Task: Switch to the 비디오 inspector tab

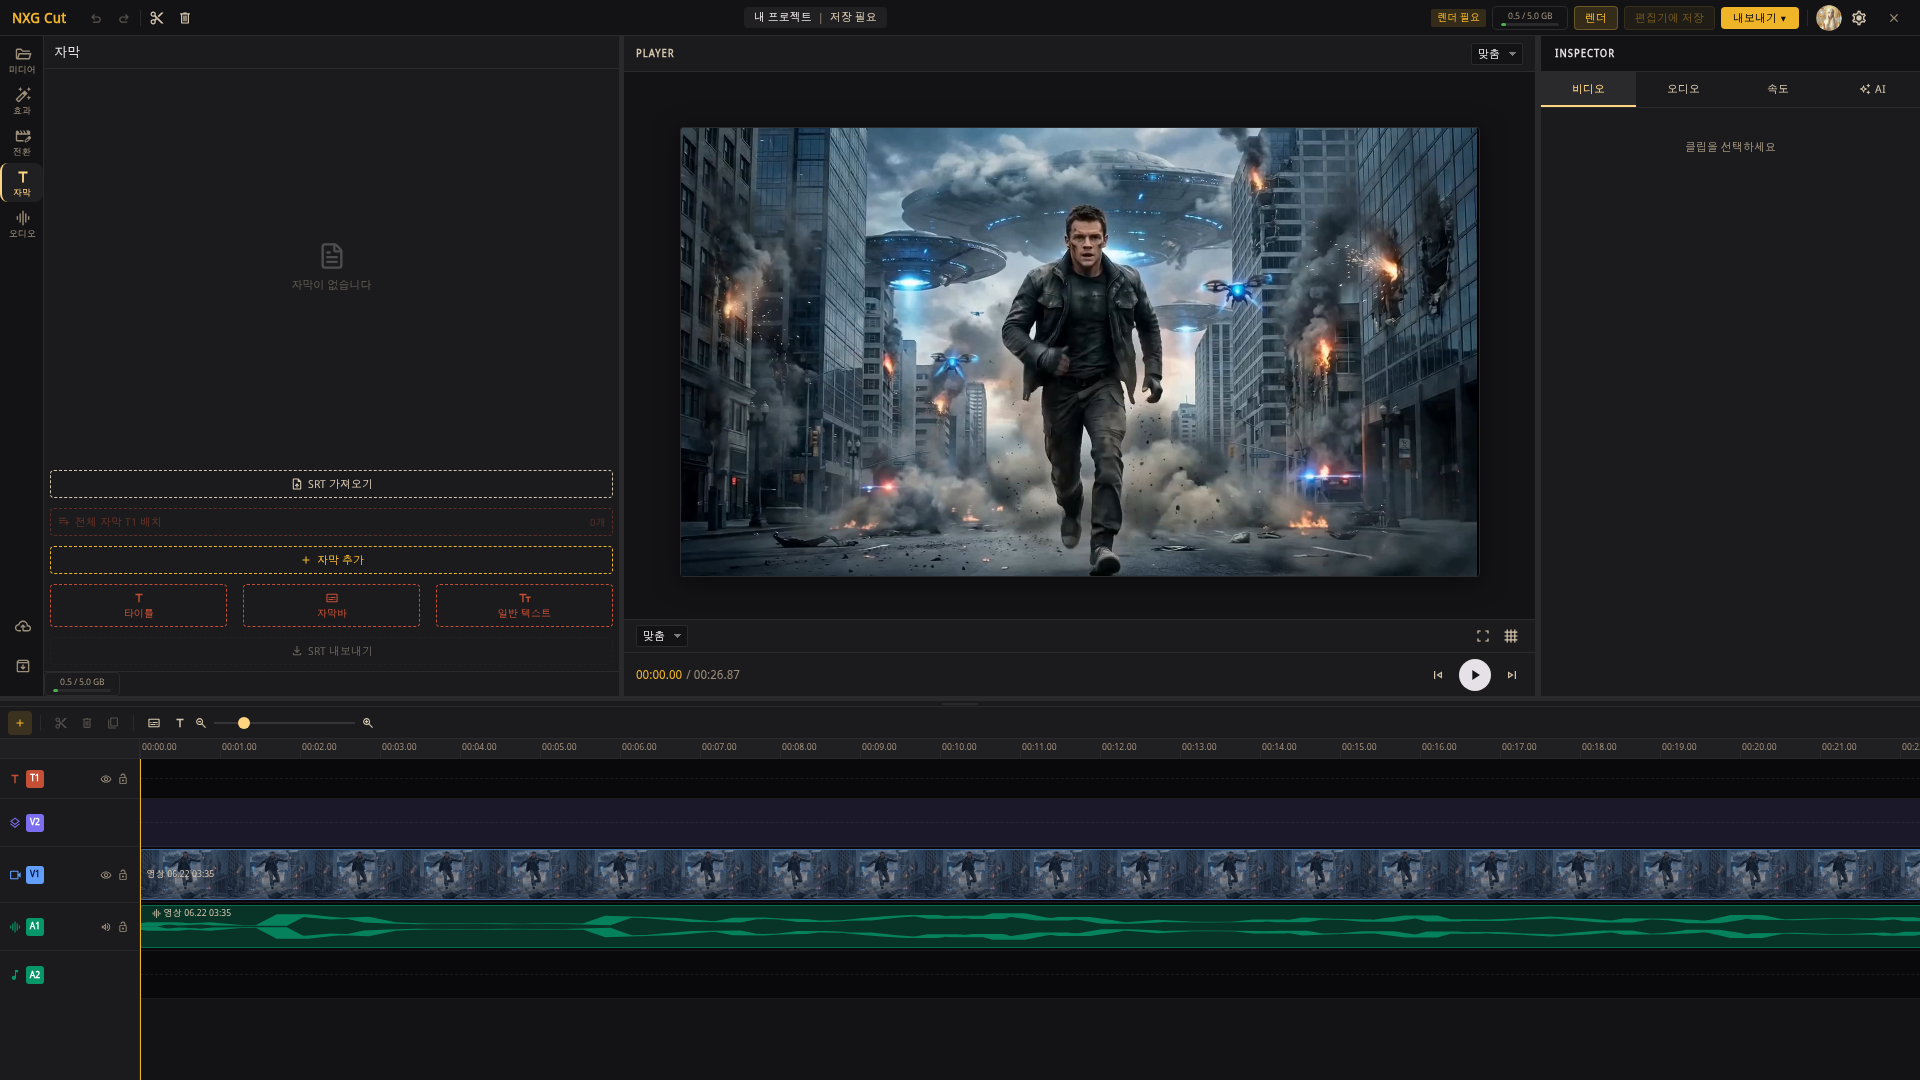Action: [1588, 89]
